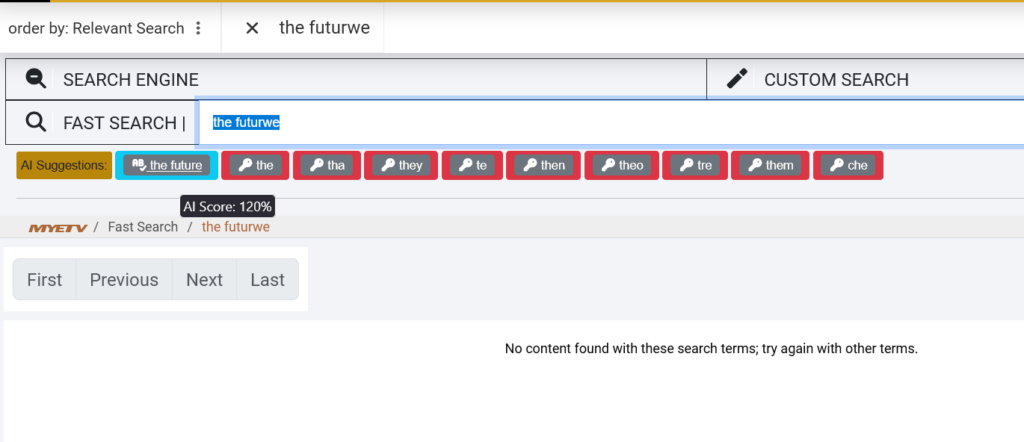Image resolution: width=1024 pixels, height=442 pixels.
Task: Click the MYETV logo in breadcrumb
Action: pyautogui.click(x=57, y=227)
